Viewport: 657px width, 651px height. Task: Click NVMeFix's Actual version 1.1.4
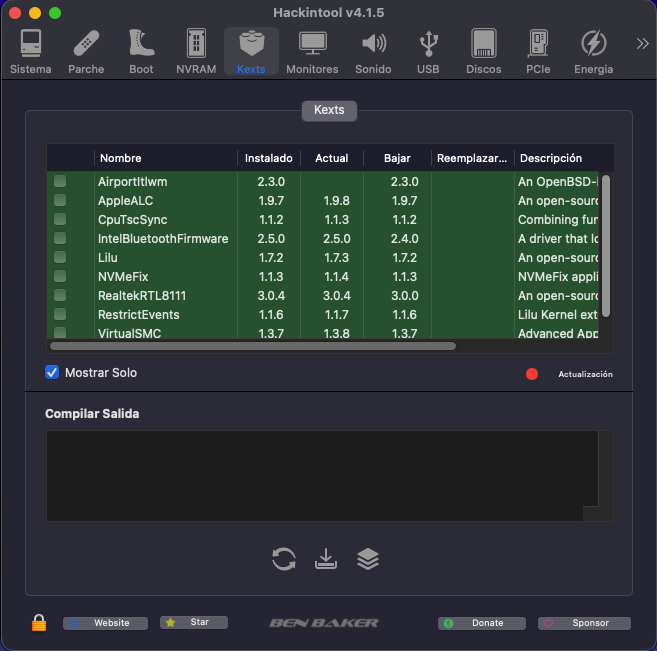click(x=336, y=276)
